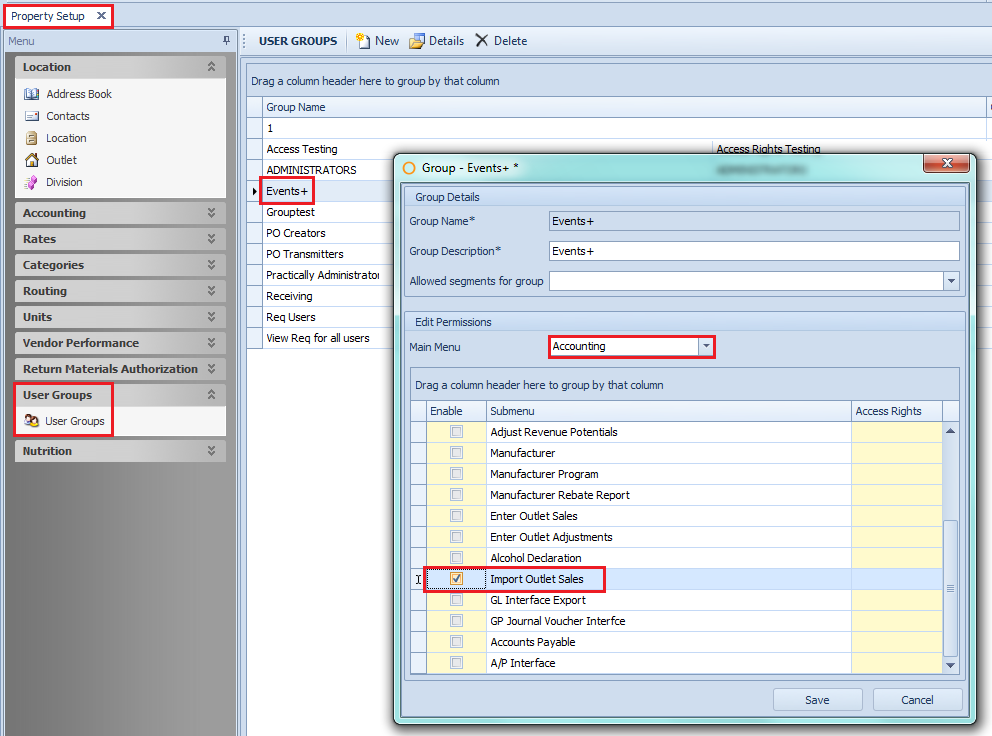Viewport: 992px width, 736px height.
Task: Click the Group Description text field
Action: point(754,251)
